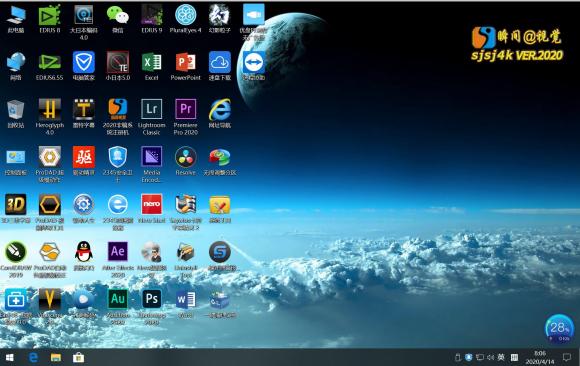580x366 pixels.
Task: Open the taskbar clock and date
Action: tap(540, 357)
